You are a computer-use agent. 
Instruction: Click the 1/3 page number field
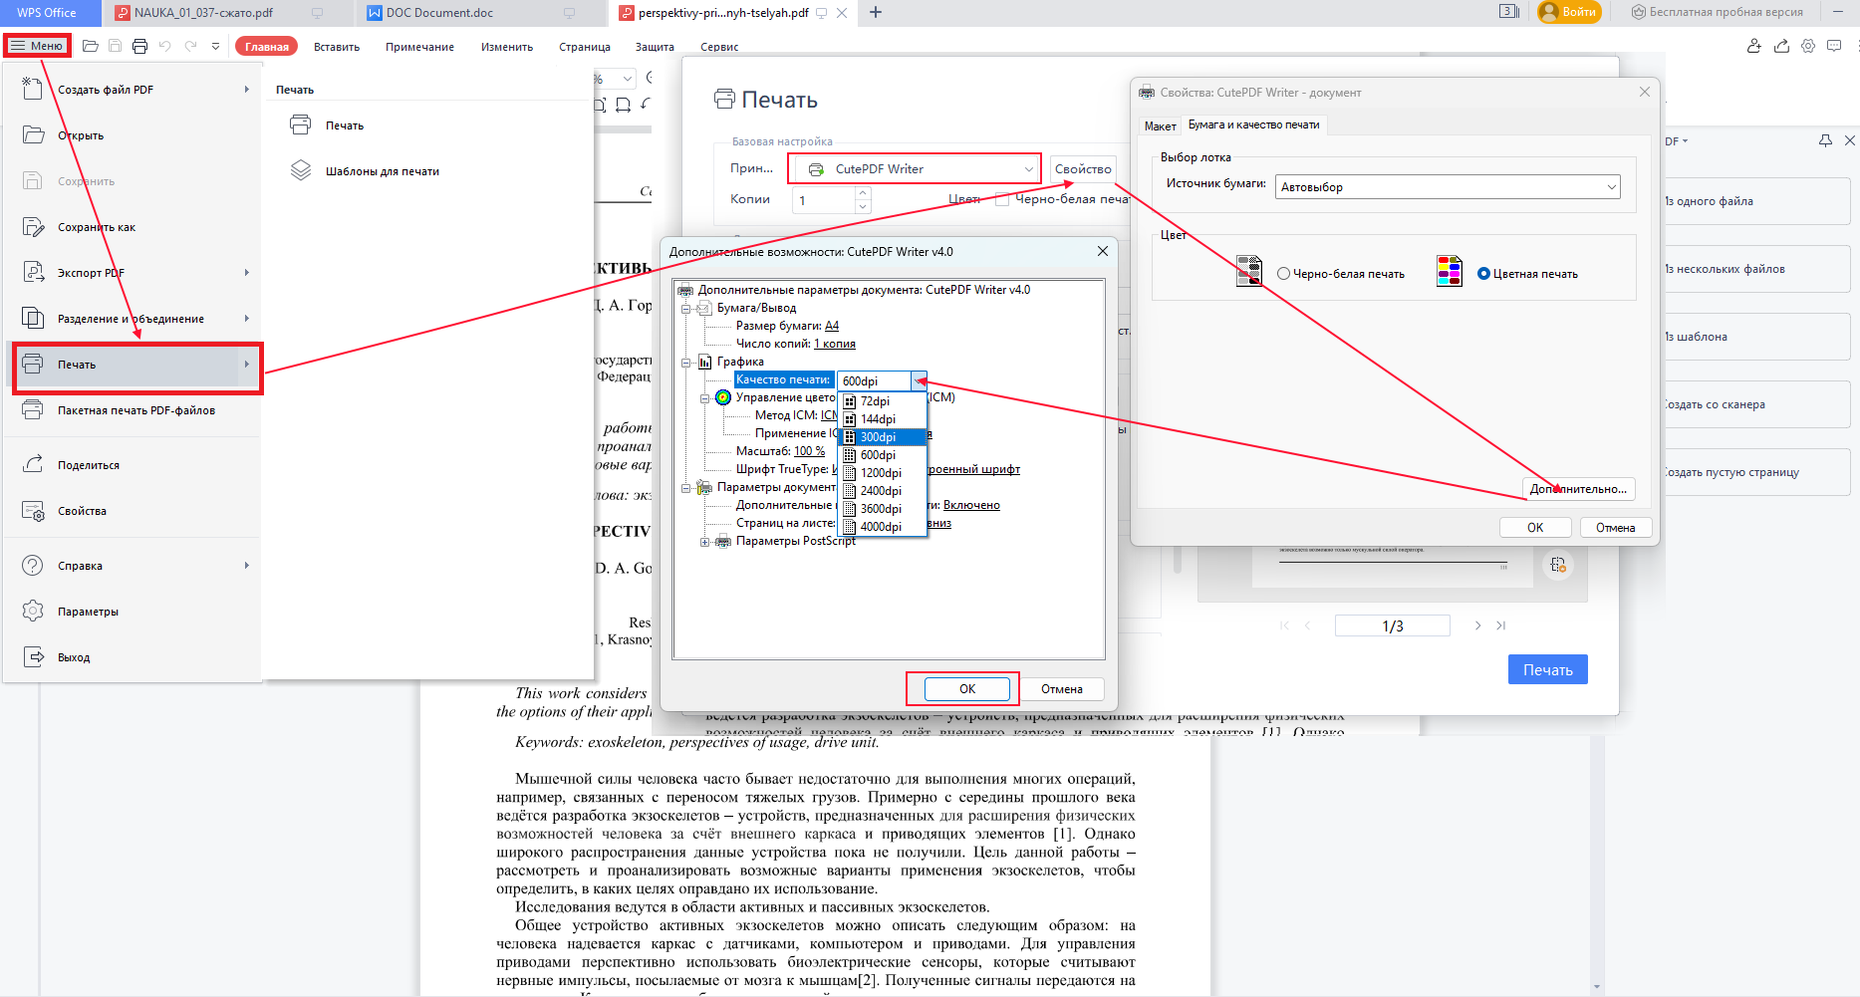[1392, 626]
